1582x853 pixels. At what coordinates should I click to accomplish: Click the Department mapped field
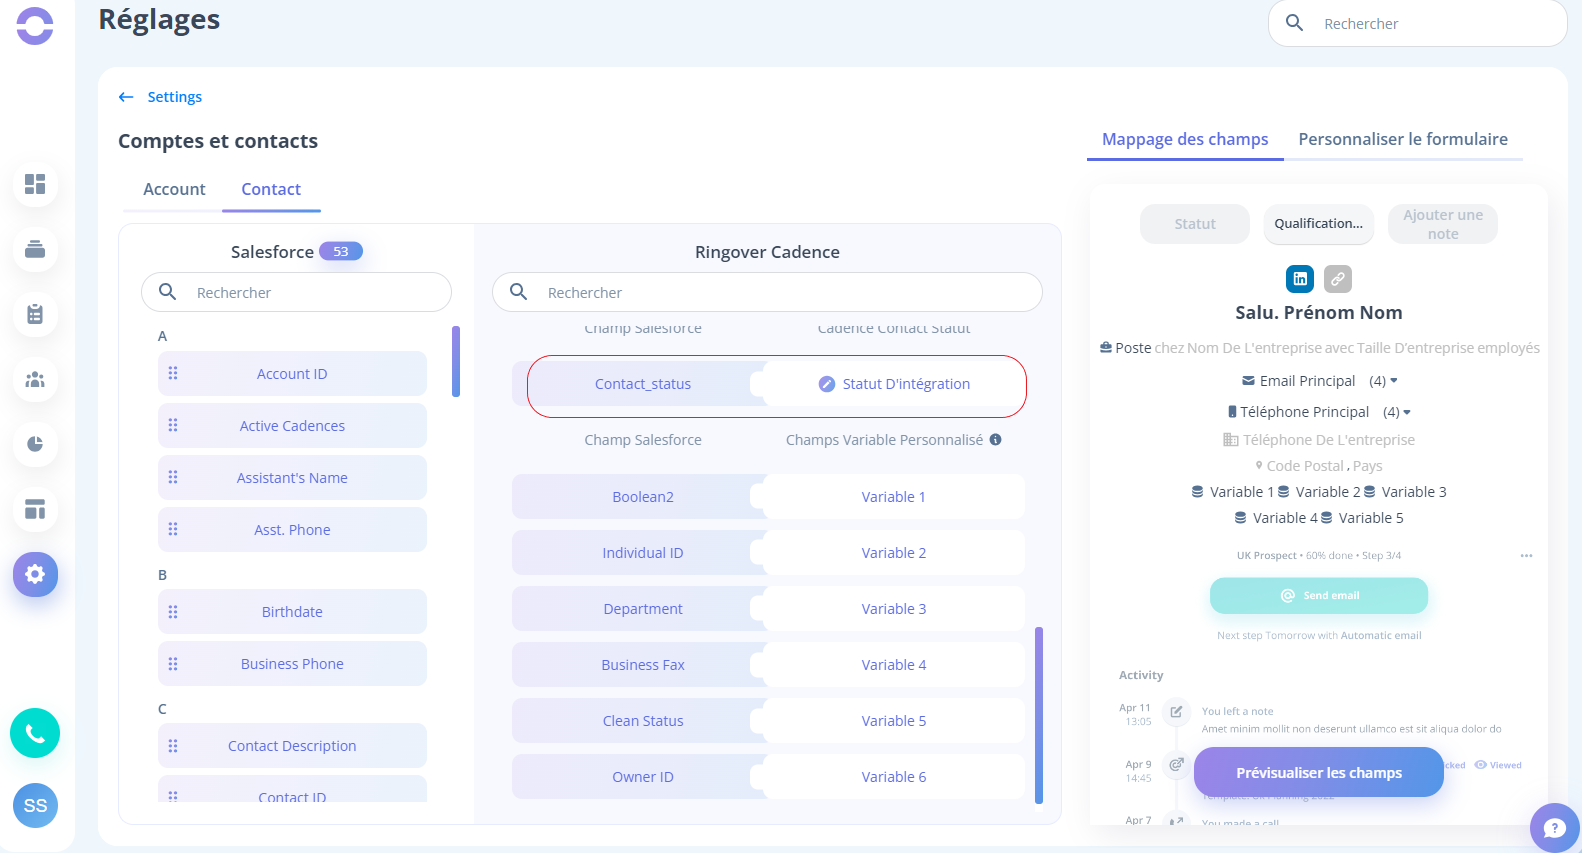tap(642, 609)
